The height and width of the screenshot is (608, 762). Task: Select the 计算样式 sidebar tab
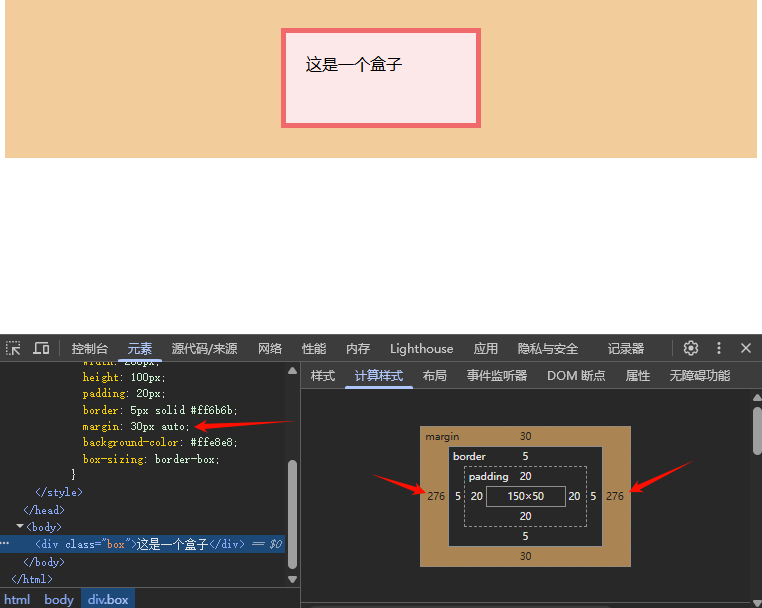click(x=379, y=376)
